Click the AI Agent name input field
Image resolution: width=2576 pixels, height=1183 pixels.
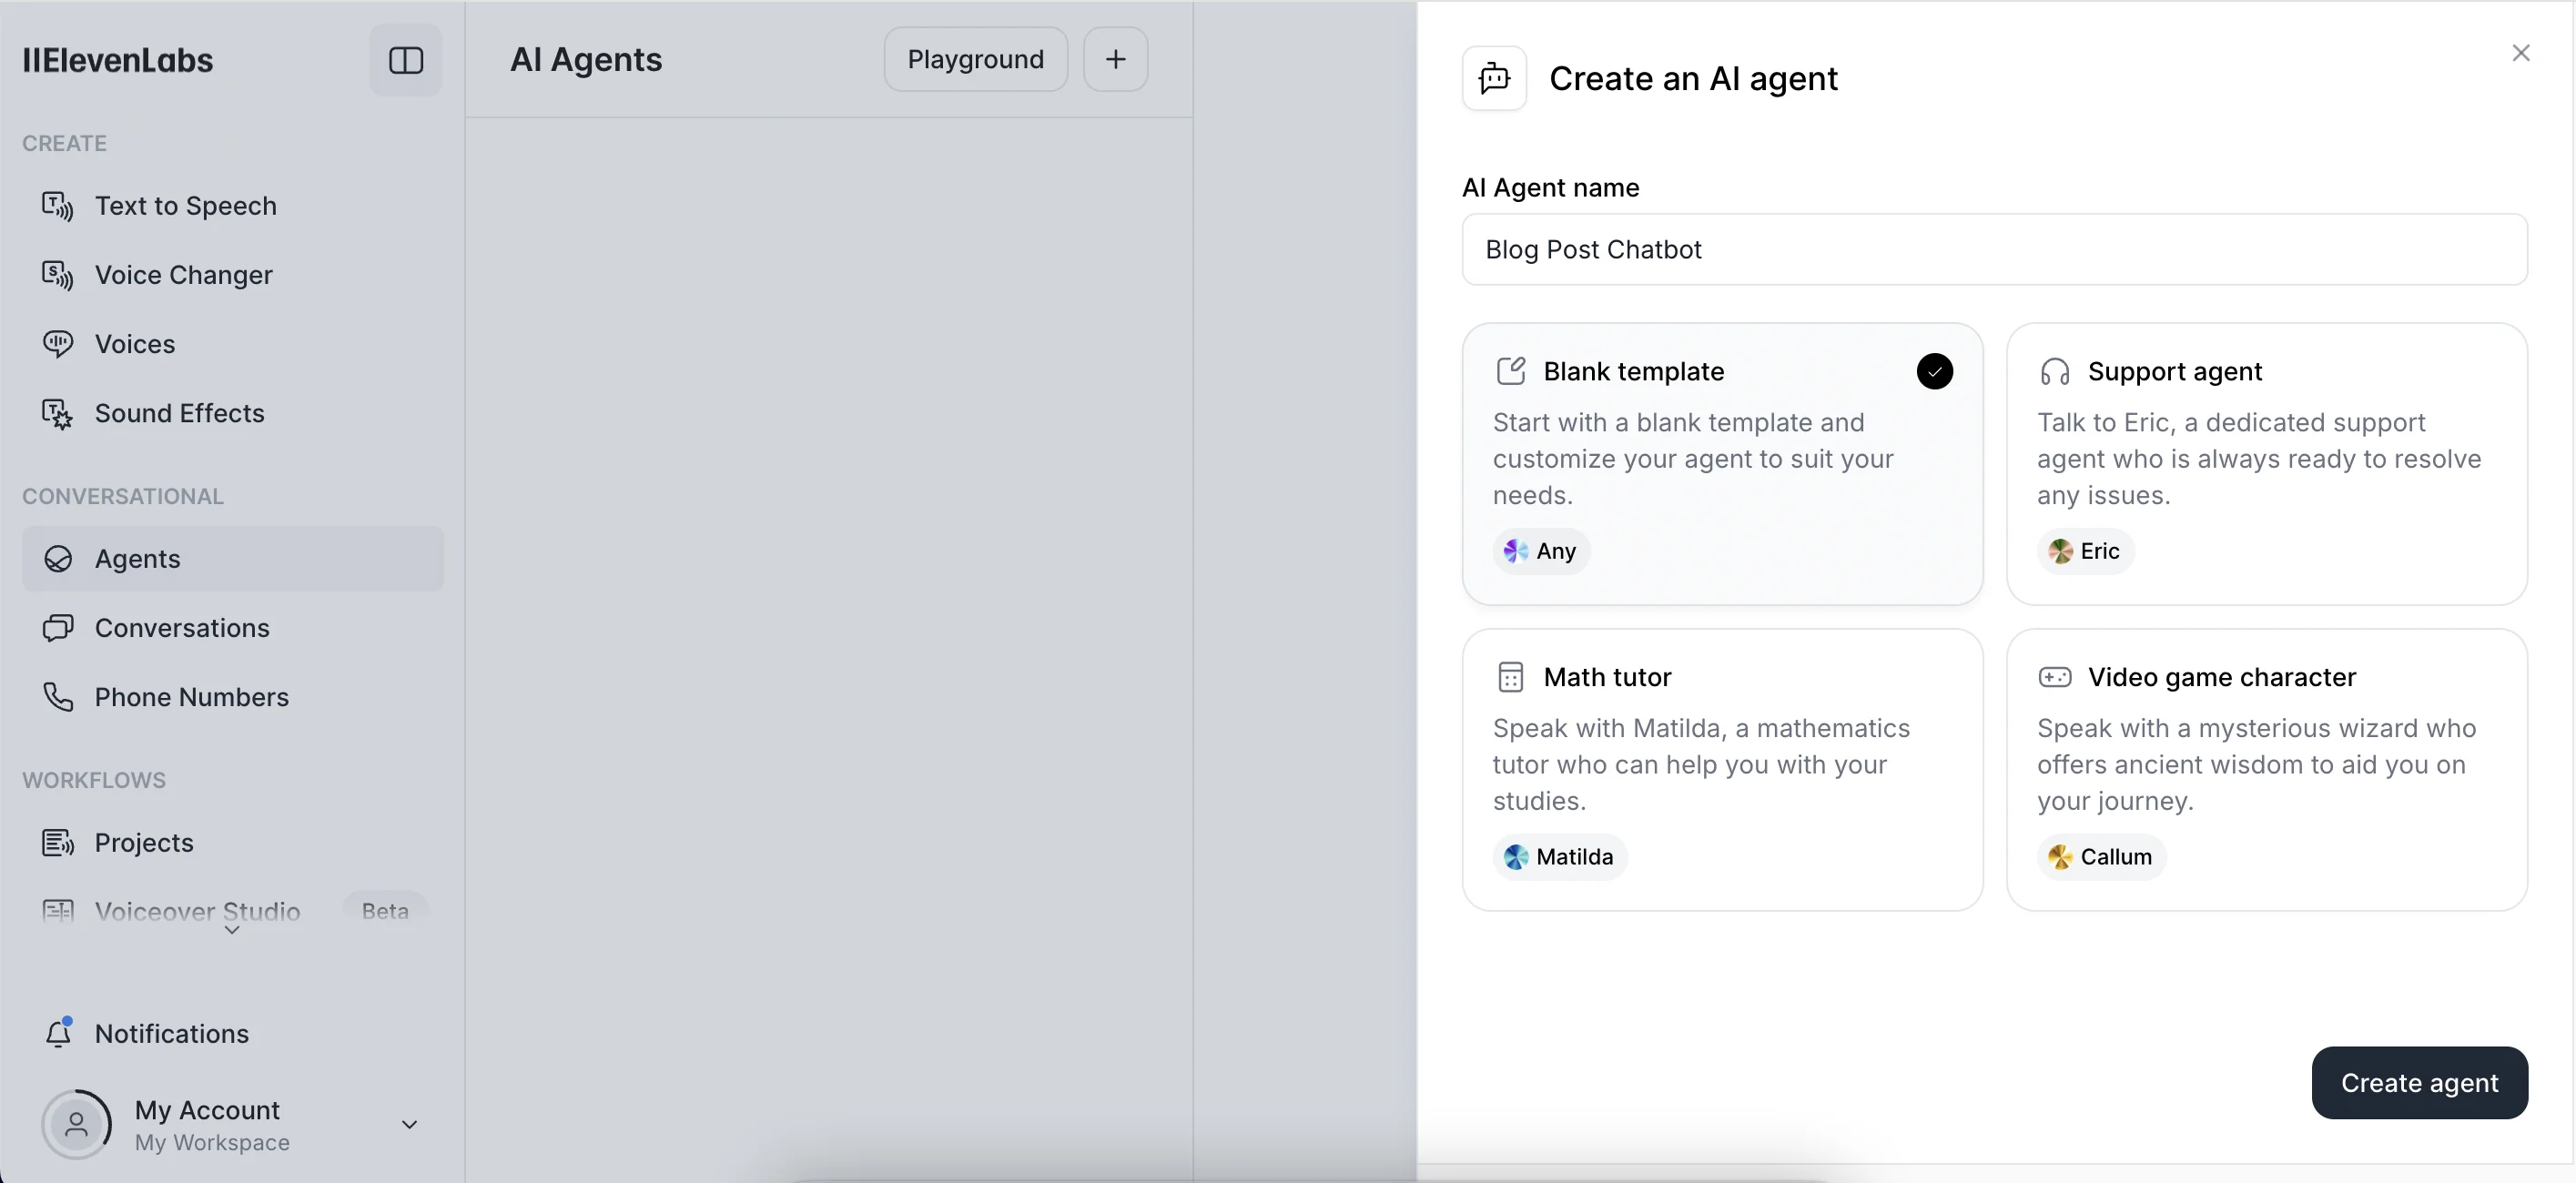(1994, 250)
